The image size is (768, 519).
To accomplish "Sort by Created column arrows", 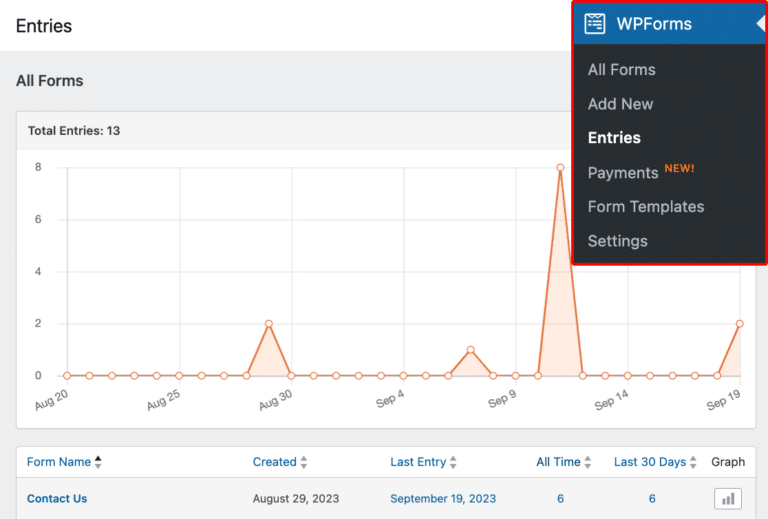I will point(304,462).
